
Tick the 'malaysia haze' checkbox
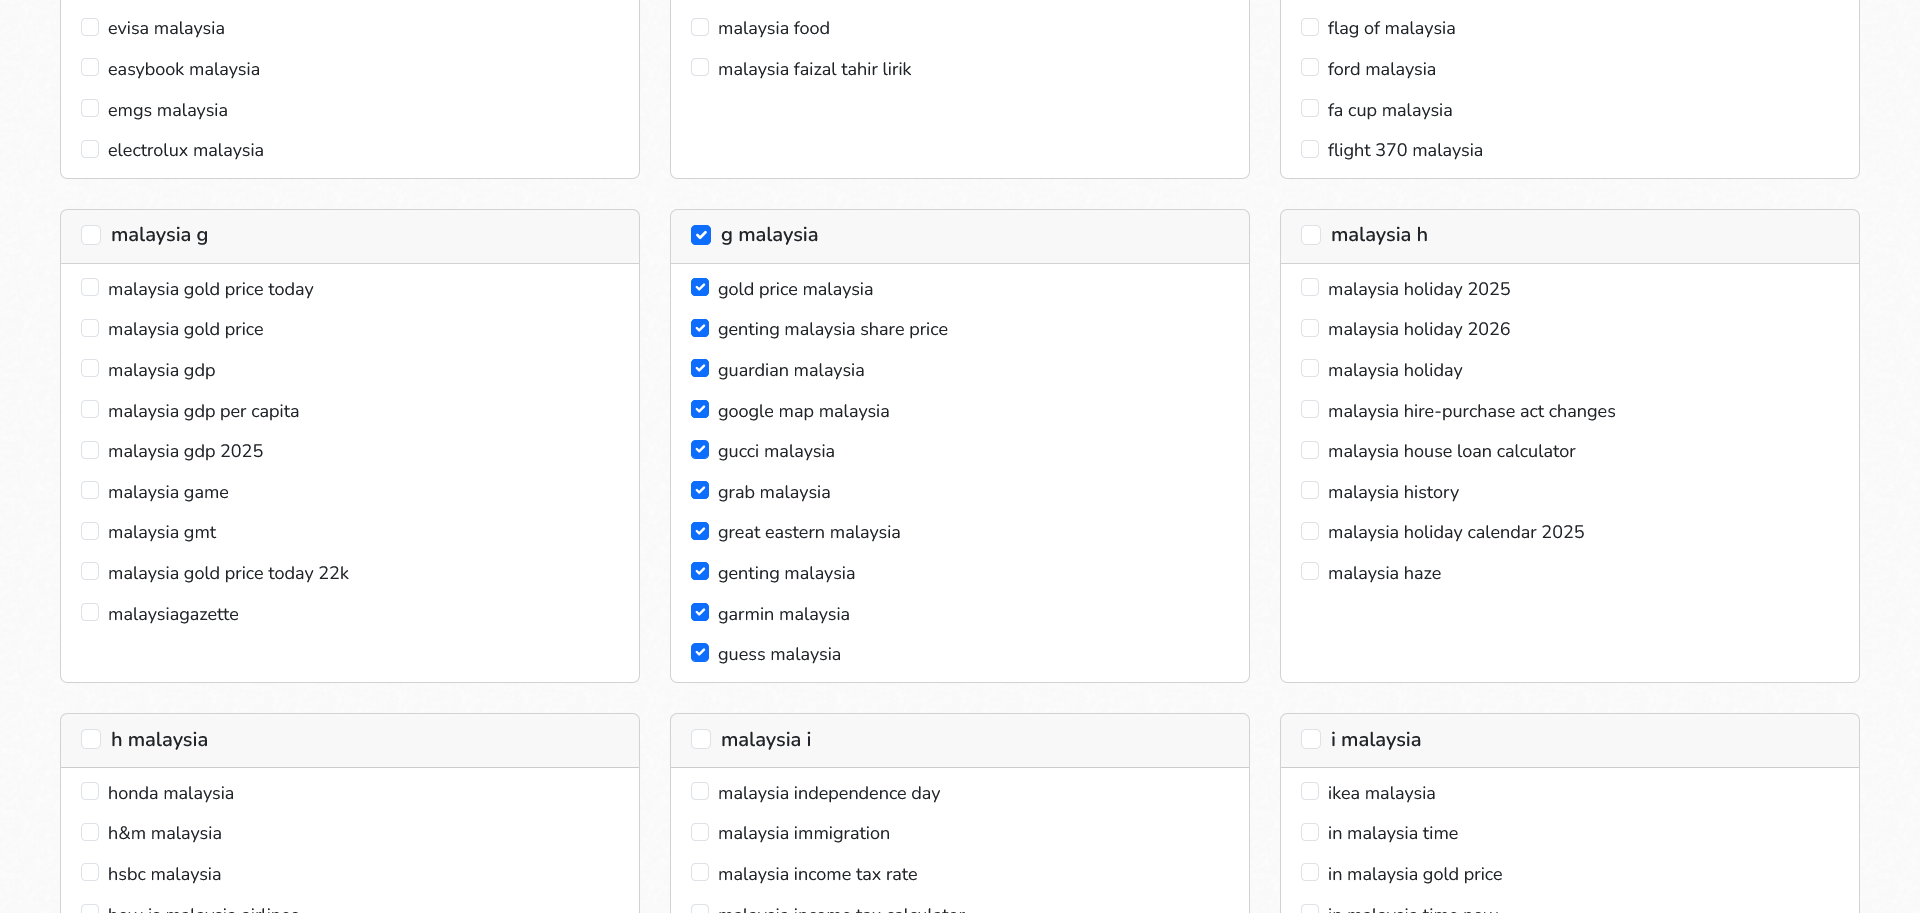coord(1310,572)
